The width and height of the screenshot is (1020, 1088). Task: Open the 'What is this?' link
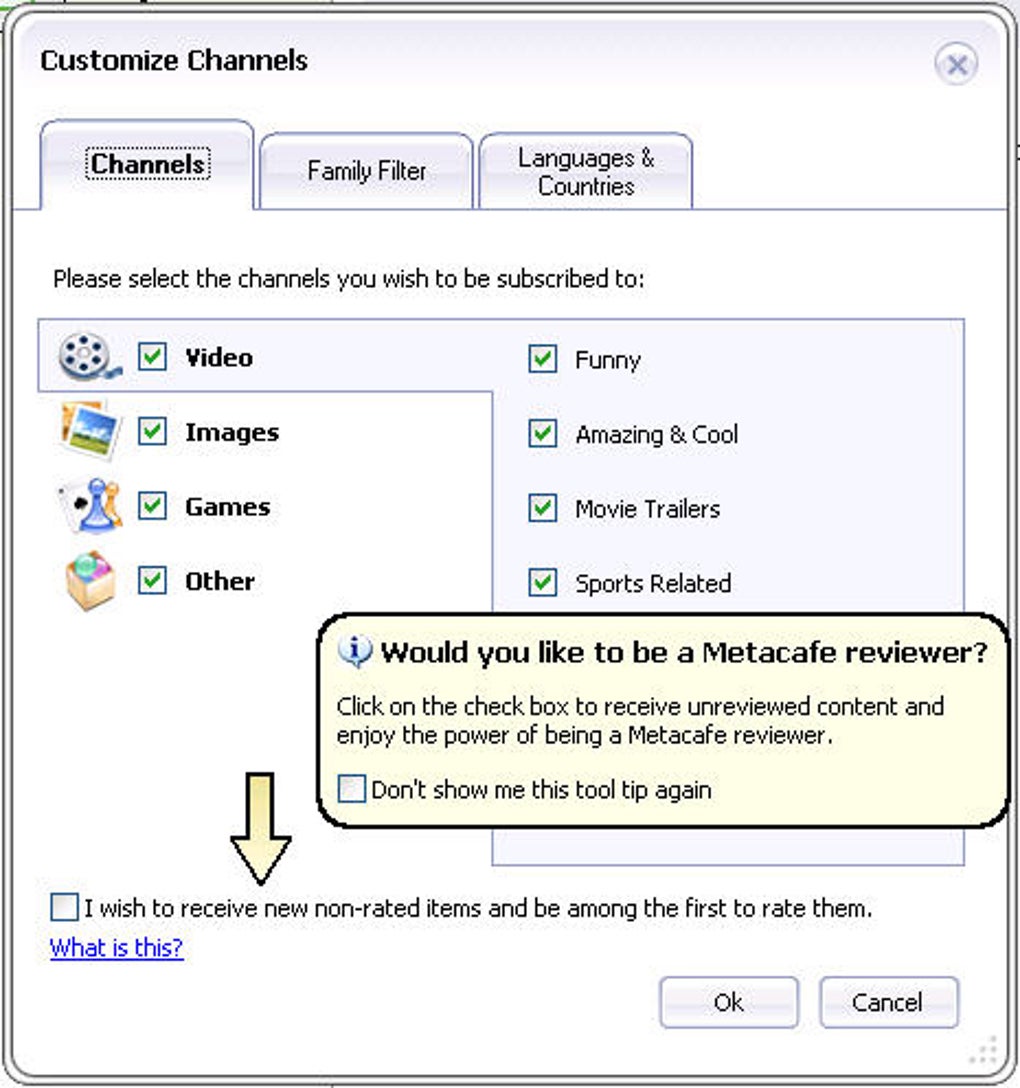[117, 947]
